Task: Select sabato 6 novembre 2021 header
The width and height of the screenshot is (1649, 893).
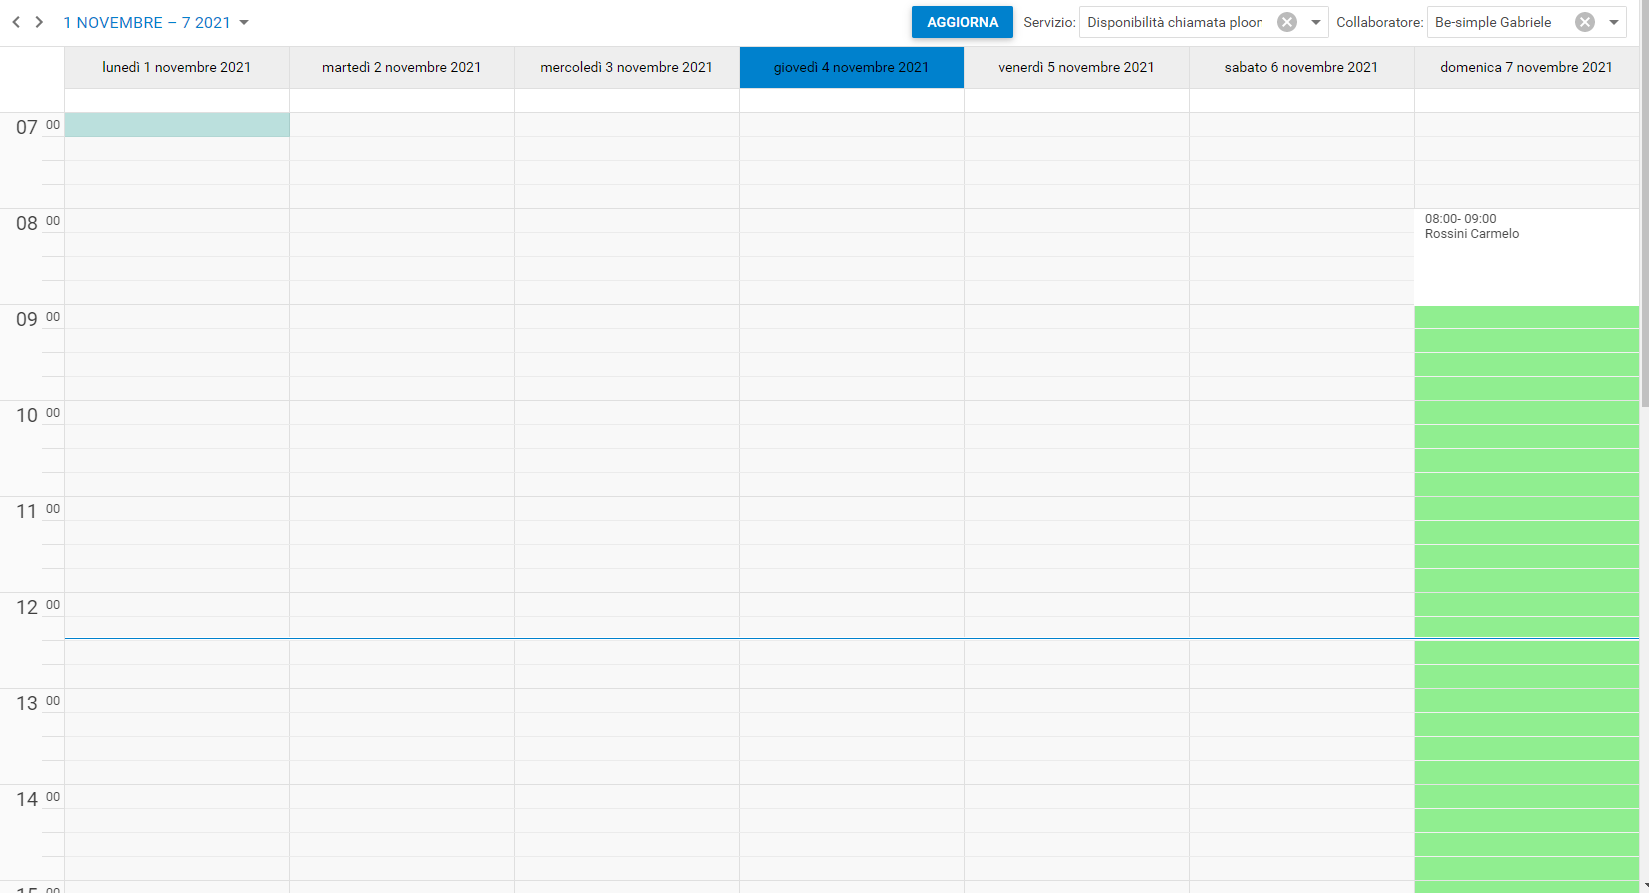Action: pyautogui.click(x=1302, y=67)
